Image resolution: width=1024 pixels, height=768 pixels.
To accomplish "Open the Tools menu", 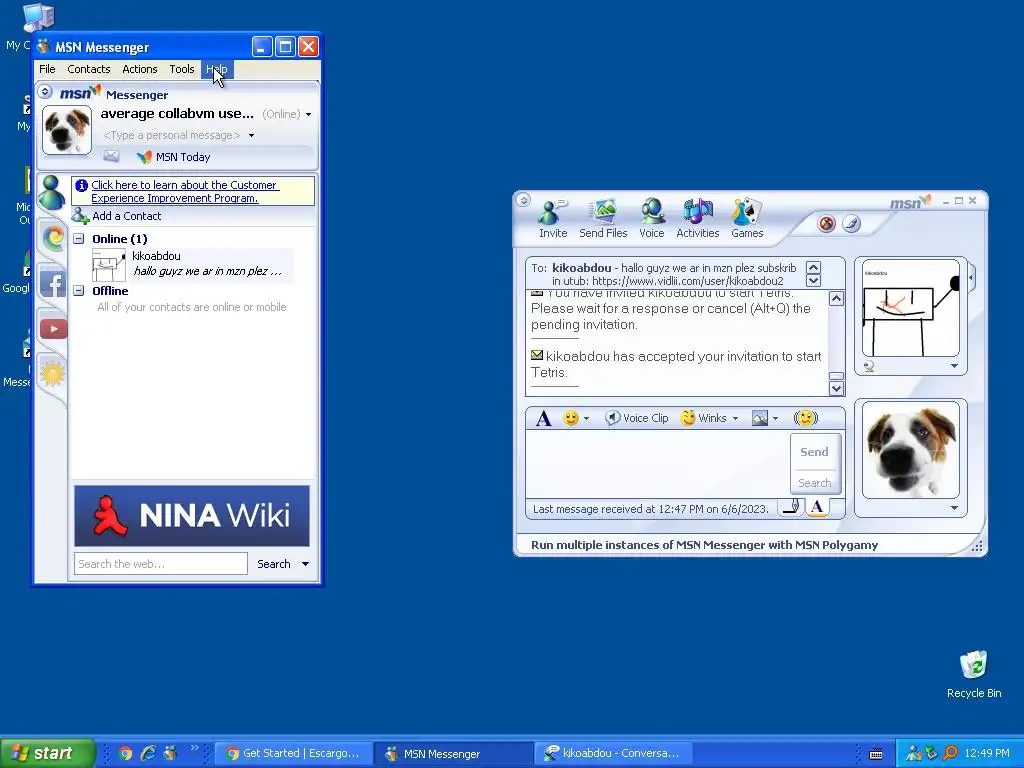I will click(182, 69).
